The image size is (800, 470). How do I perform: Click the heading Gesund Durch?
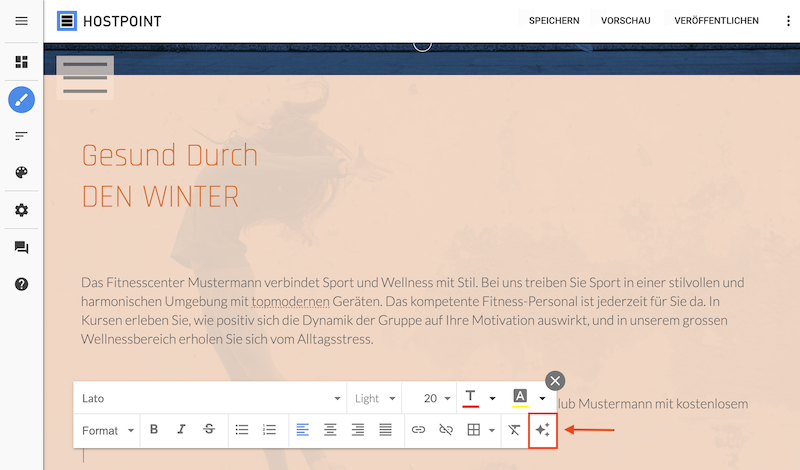[x=169, y=156]
